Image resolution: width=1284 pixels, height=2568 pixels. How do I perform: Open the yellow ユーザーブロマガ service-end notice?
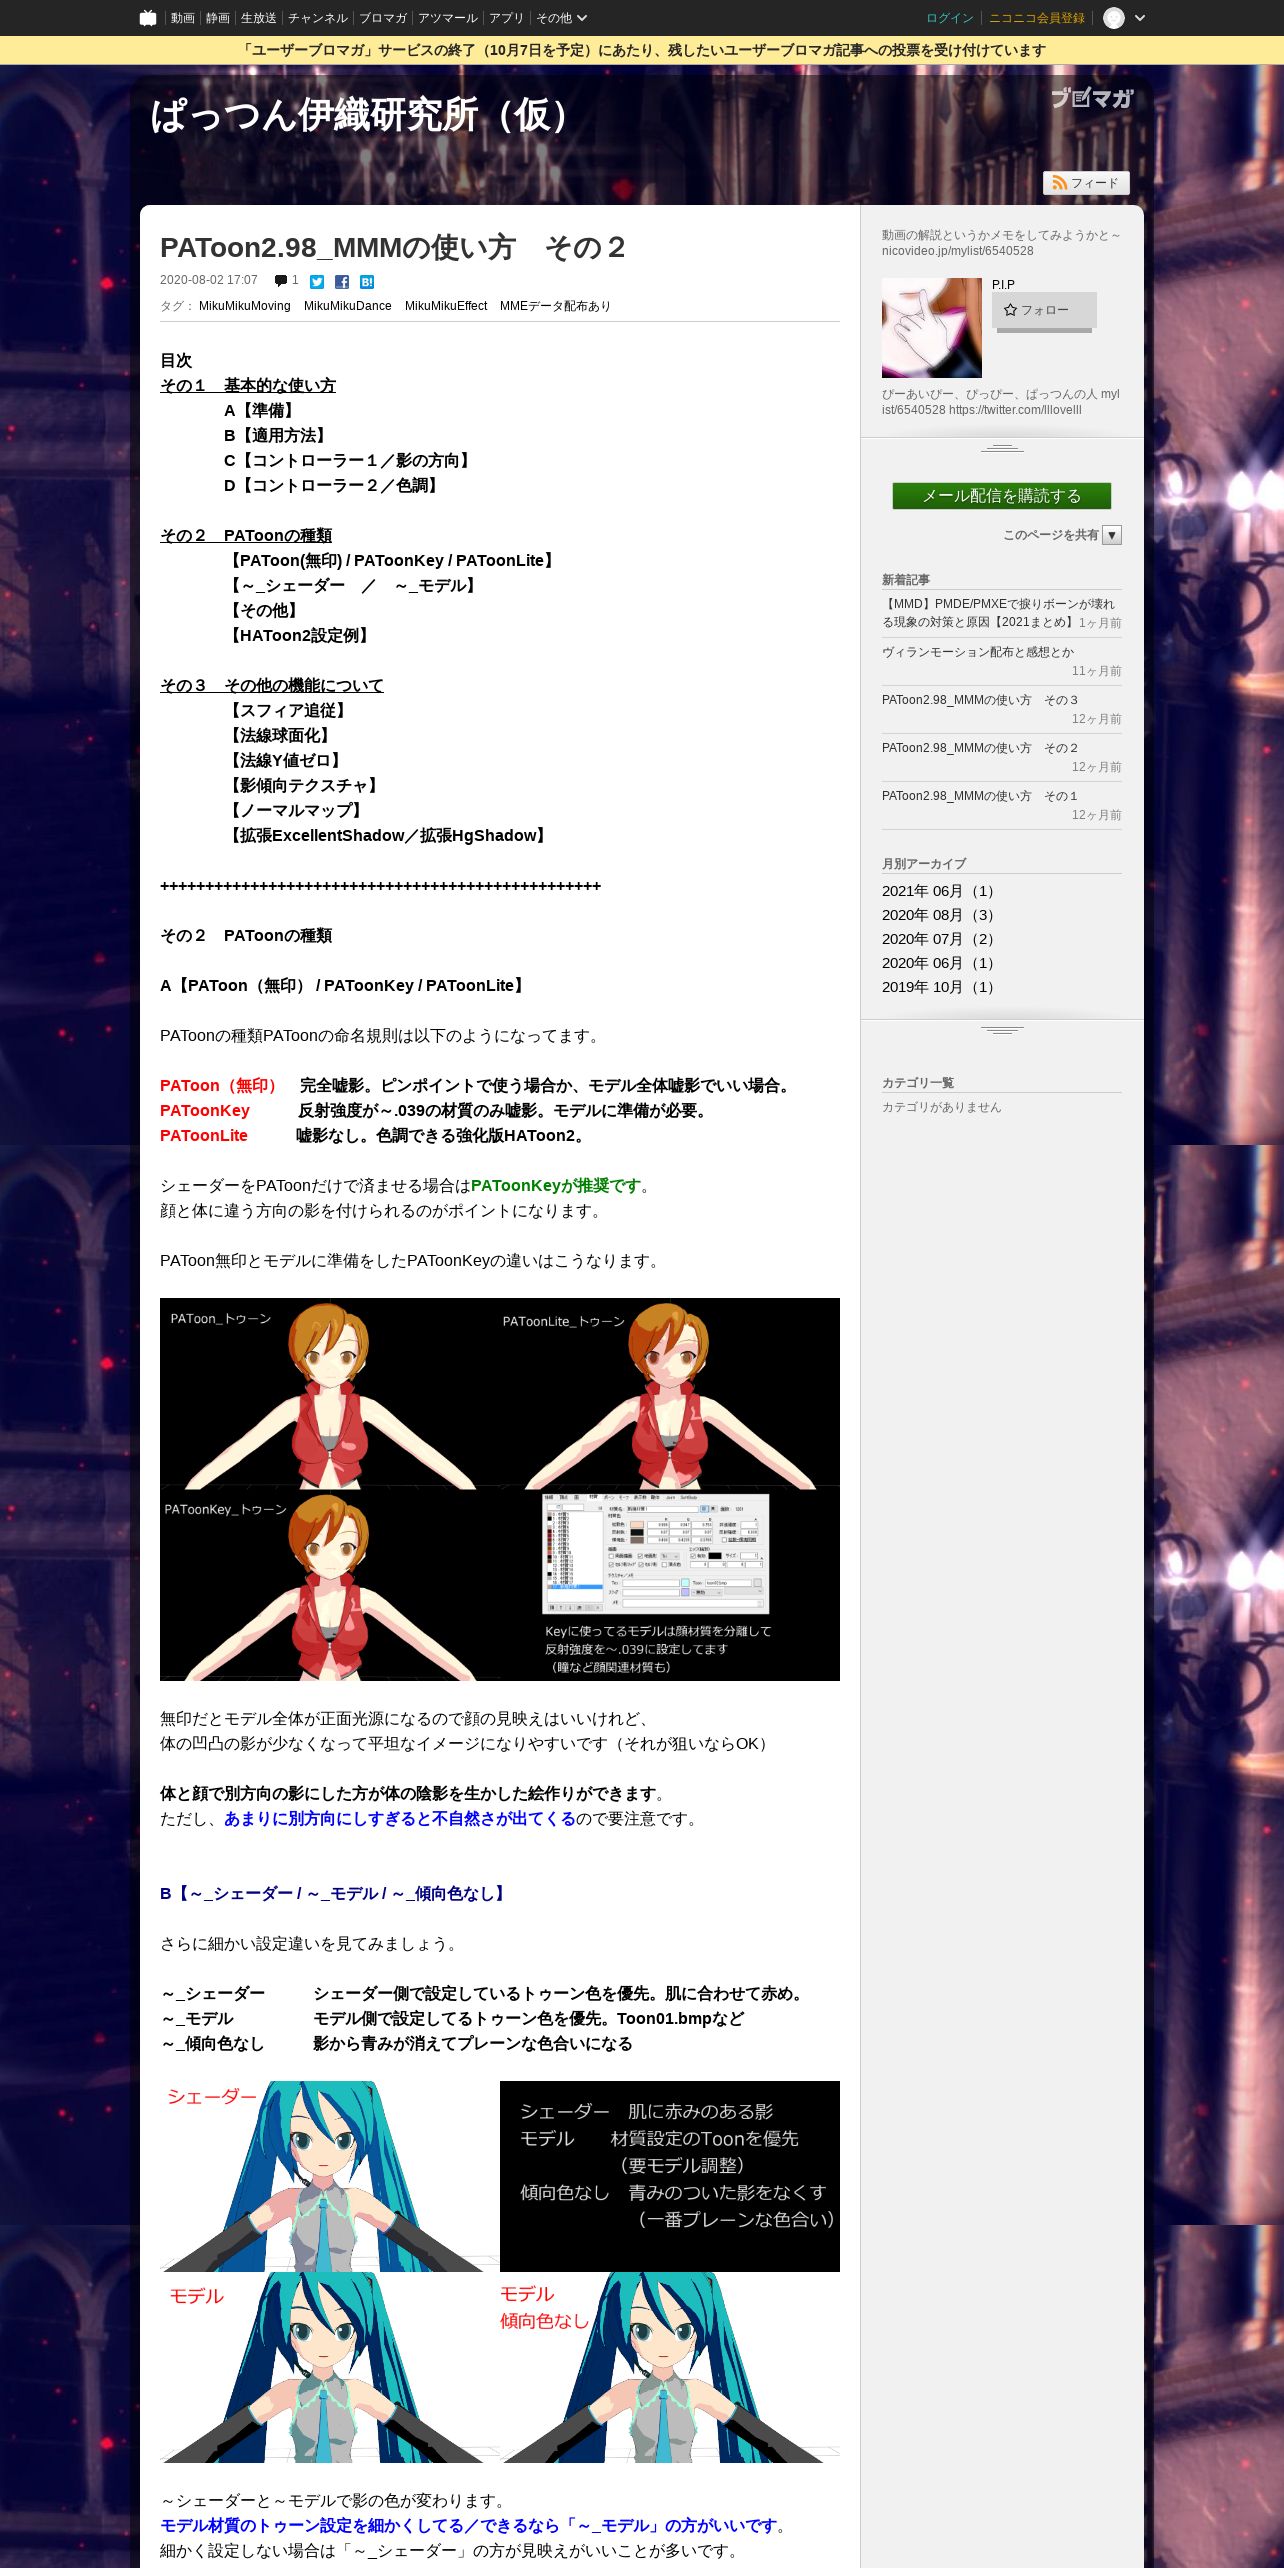(642, 50)
